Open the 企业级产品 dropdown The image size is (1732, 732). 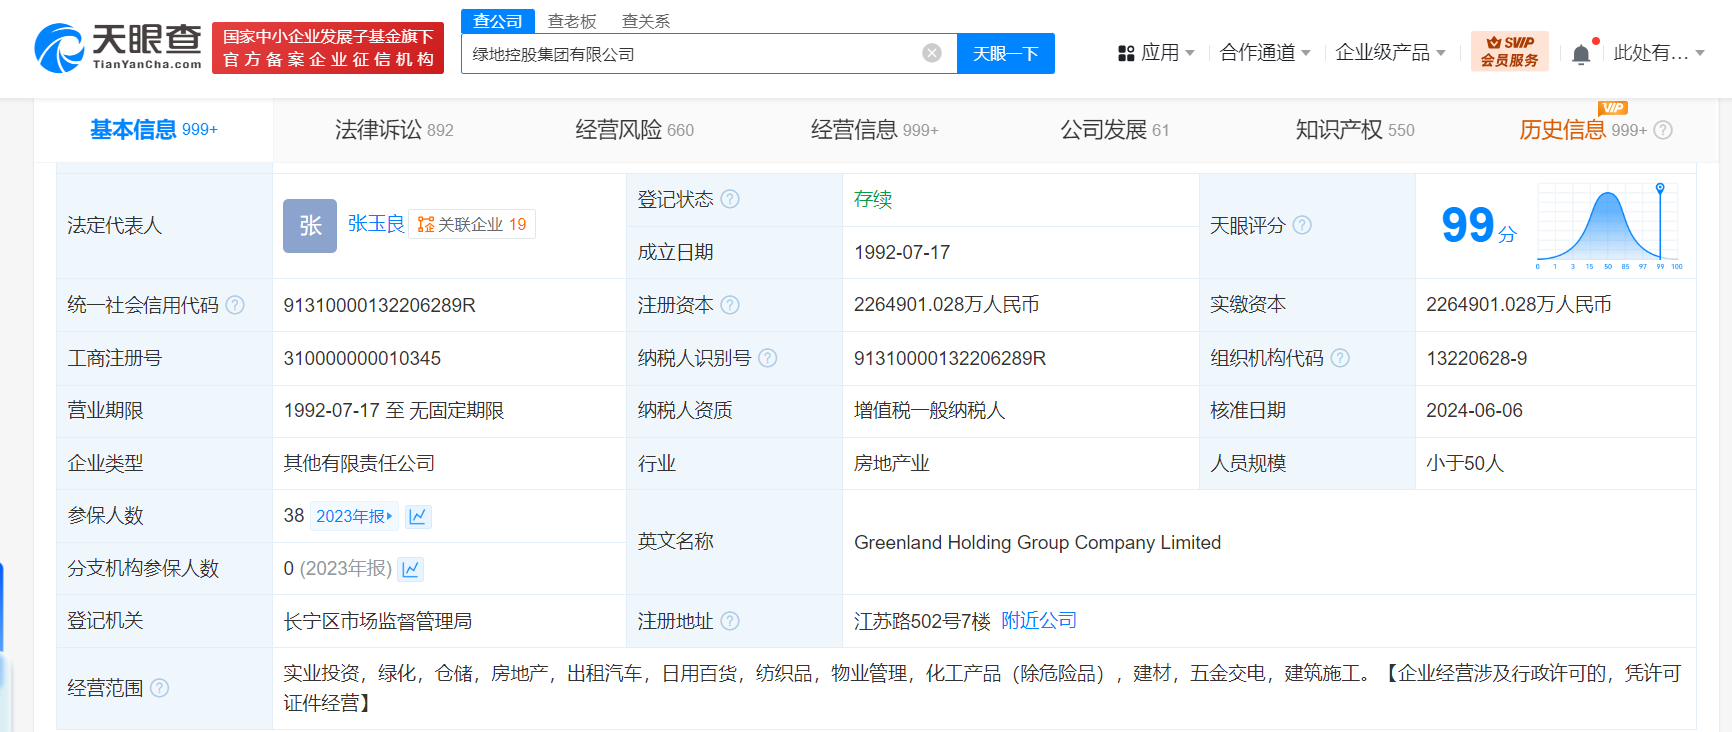pyautogui.click(x=1390, y=53)
